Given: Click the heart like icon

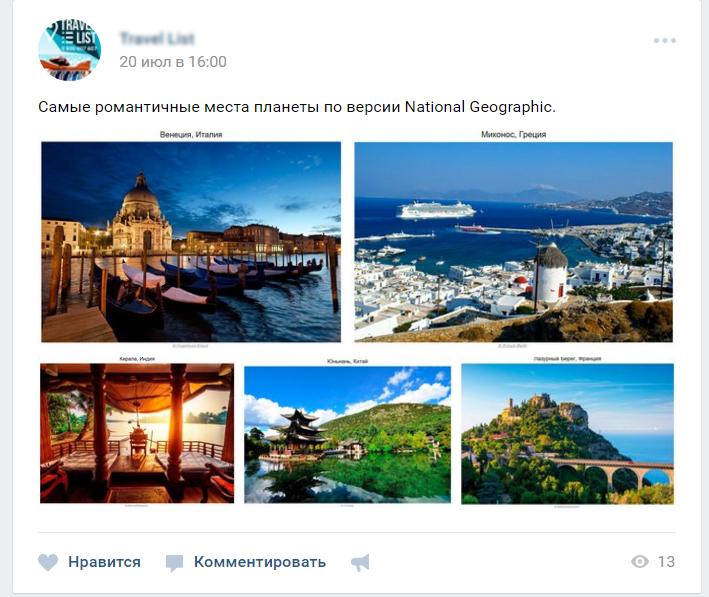Looking at the screenshot, I should click(x=48, y=562).
